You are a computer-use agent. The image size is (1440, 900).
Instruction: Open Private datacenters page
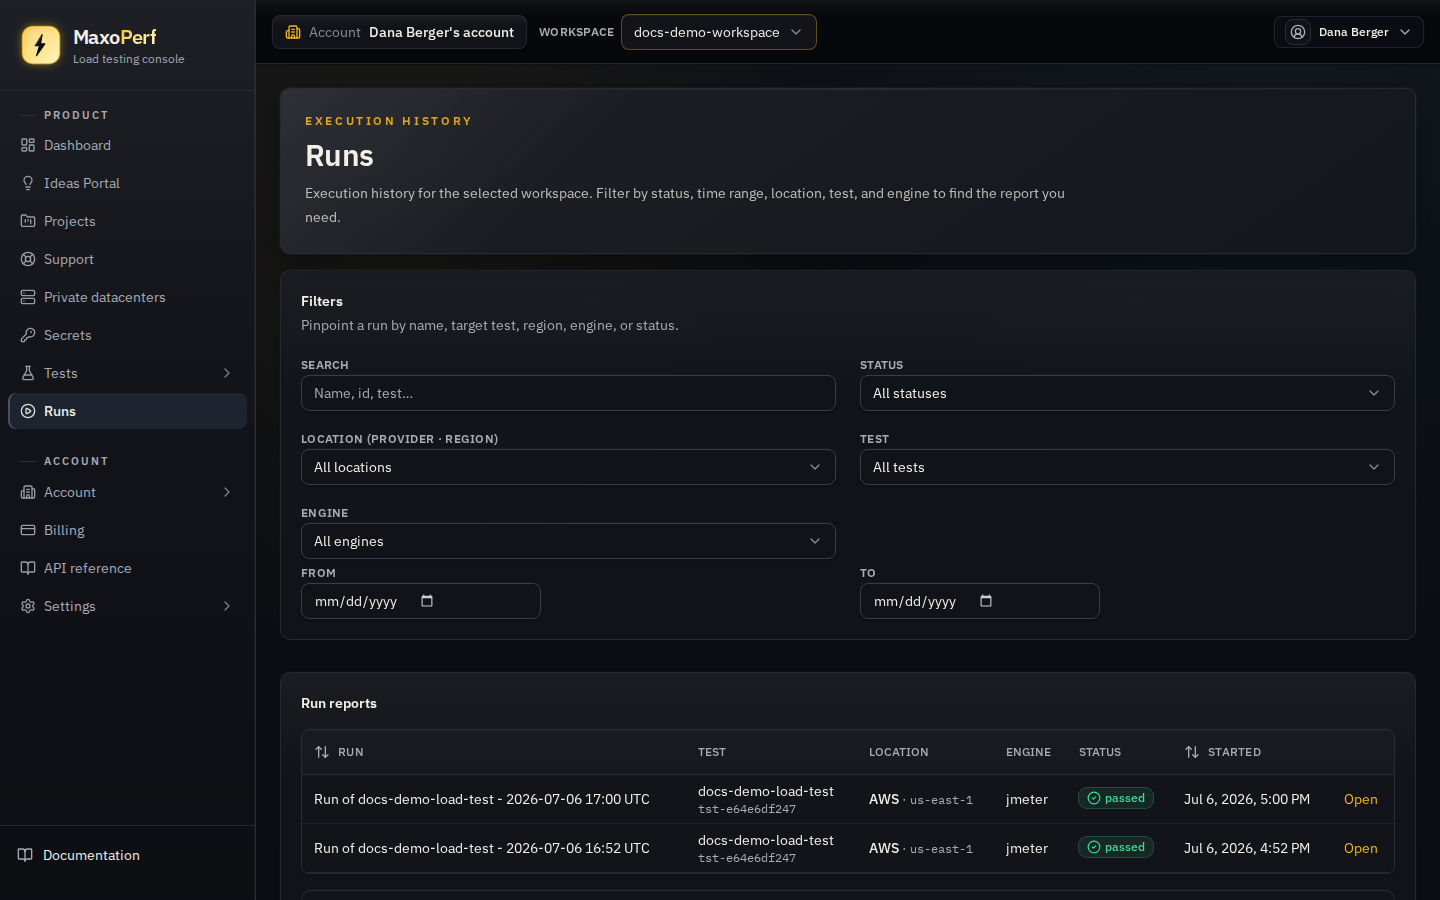(x=127, y=297)
